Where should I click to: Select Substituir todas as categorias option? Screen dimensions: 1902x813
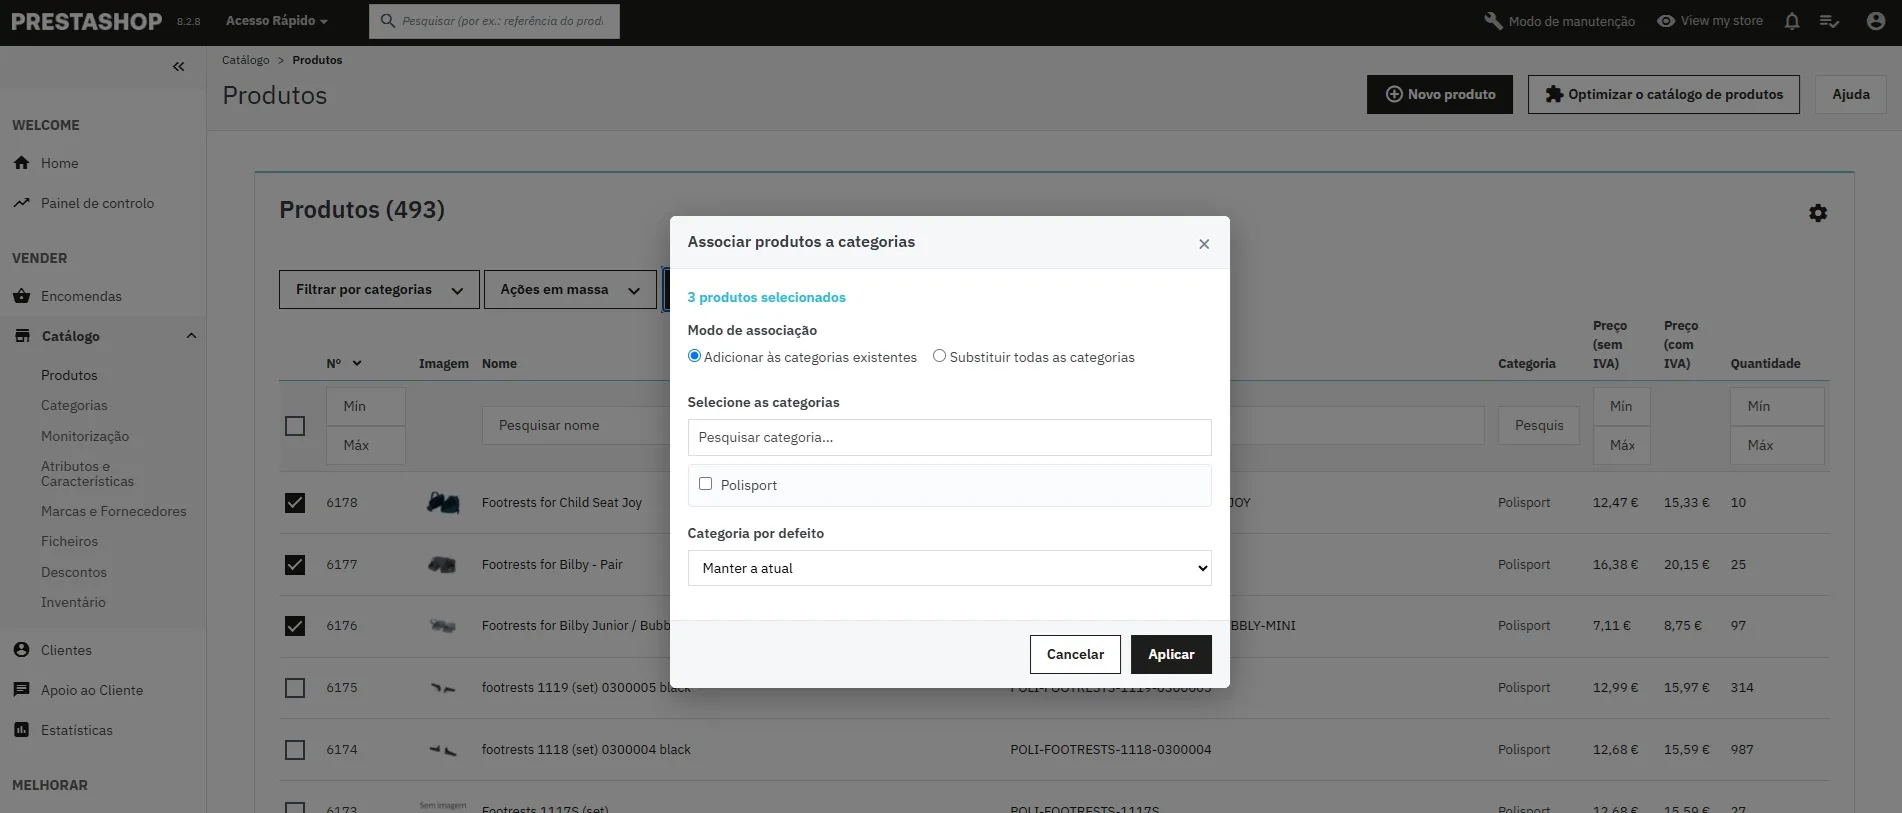939,356
